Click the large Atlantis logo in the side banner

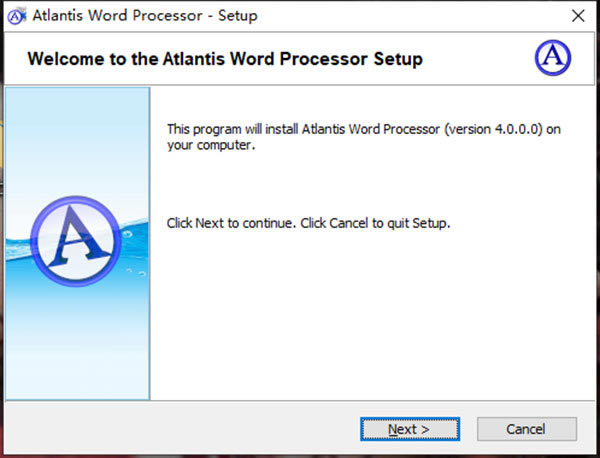76,241
